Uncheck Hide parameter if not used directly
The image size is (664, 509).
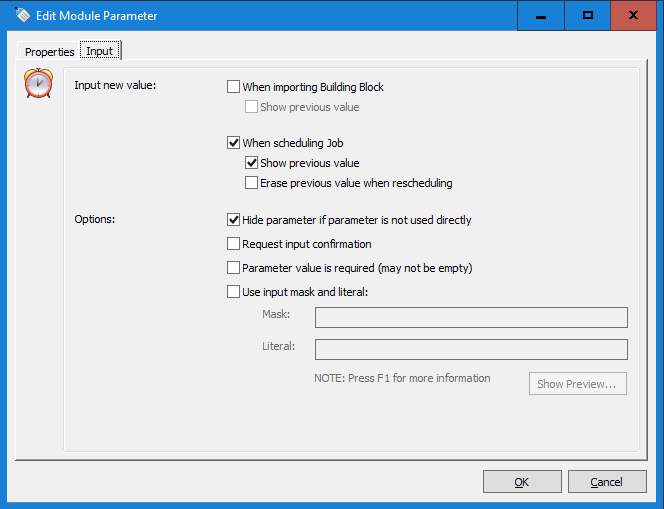[233, 220]
